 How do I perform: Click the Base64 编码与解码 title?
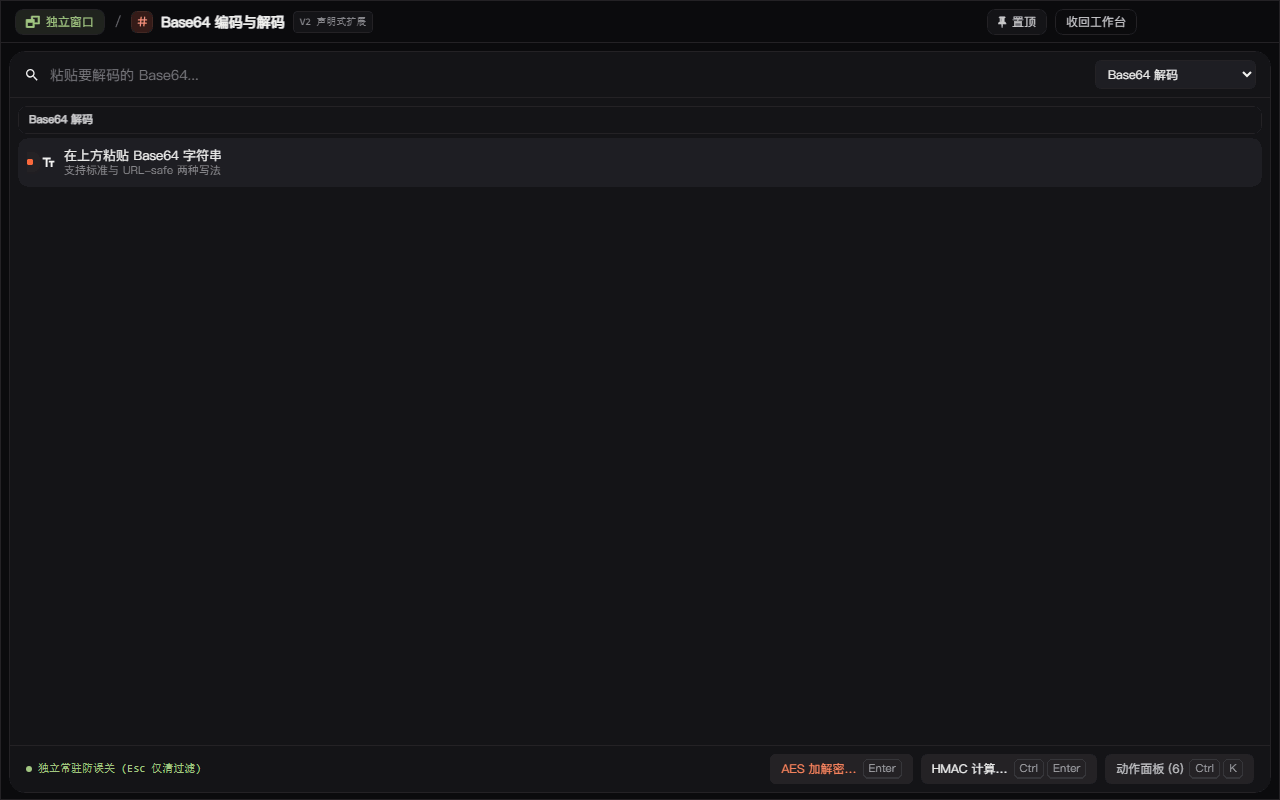coord(222,22)
